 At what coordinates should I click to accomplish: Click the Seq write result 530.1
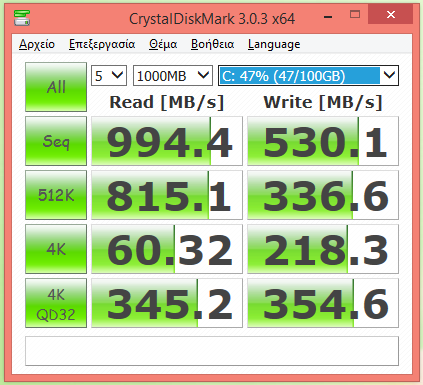point(323,141)
